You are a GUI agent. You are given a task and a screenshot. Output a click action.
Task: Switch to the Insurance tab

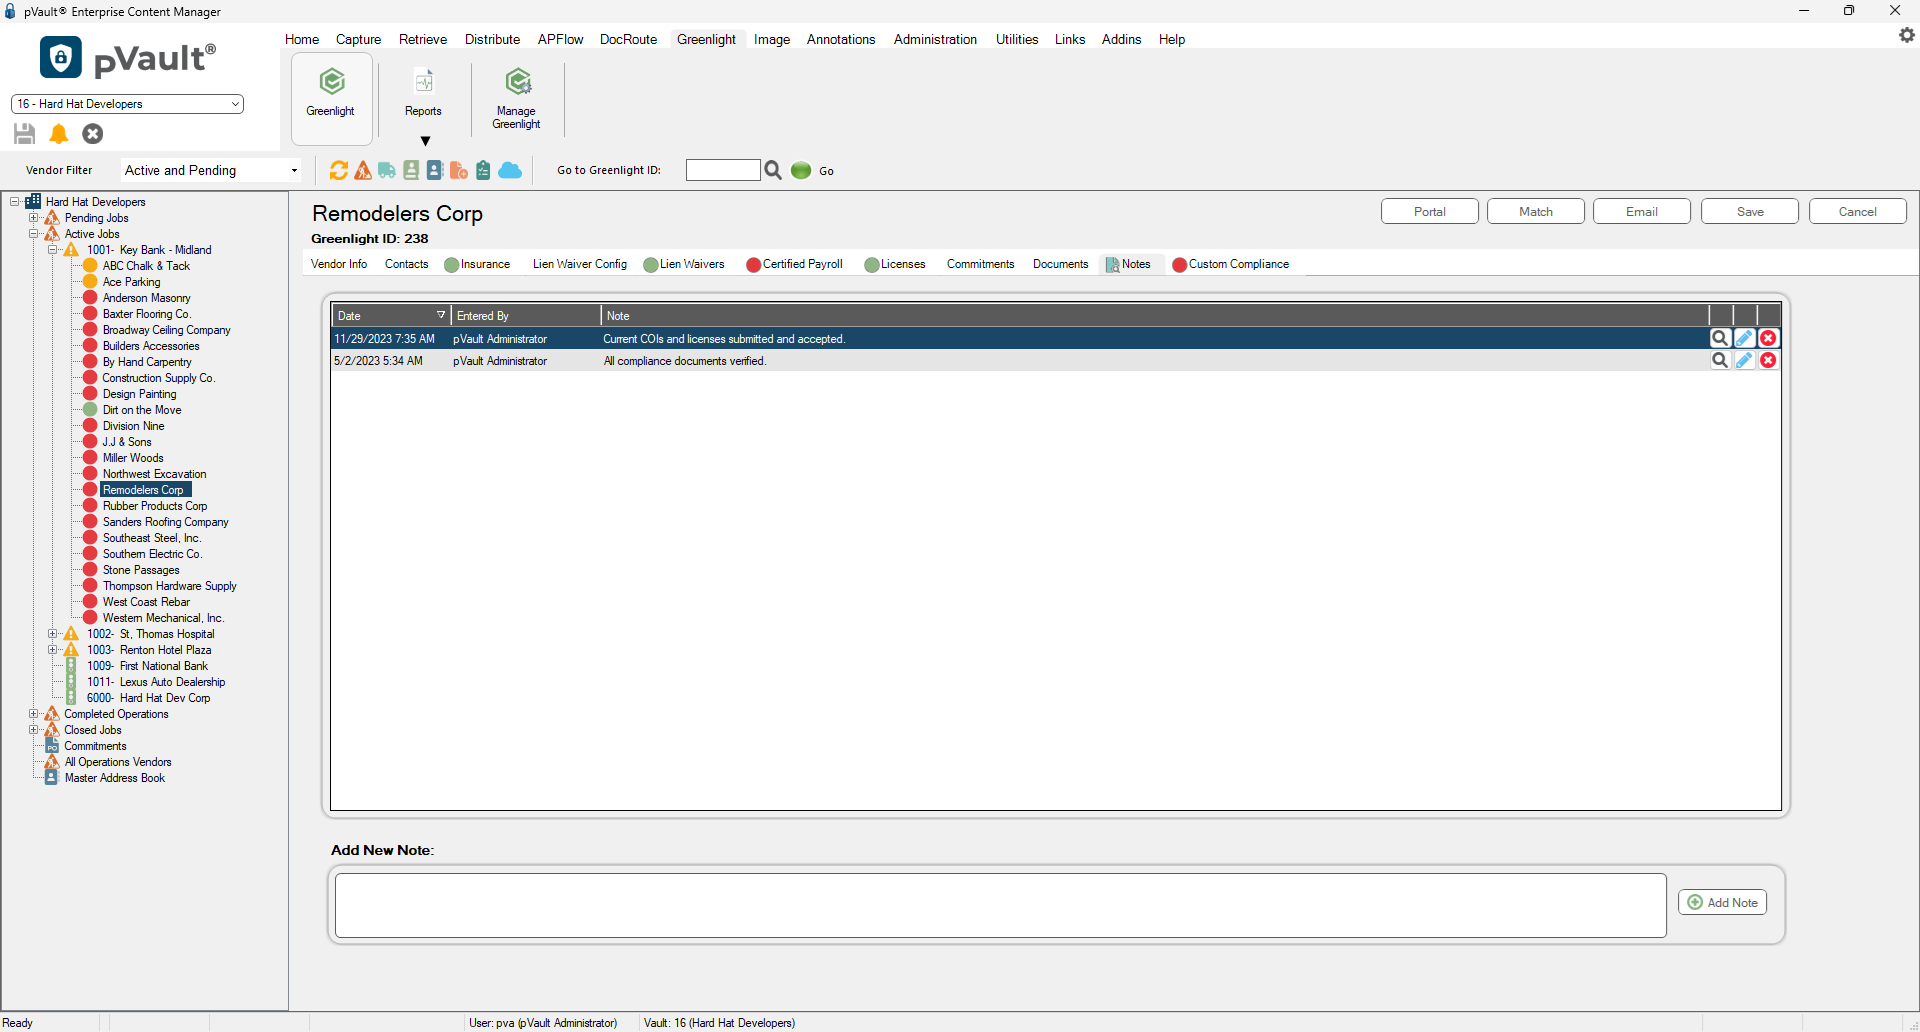[477, 265]
